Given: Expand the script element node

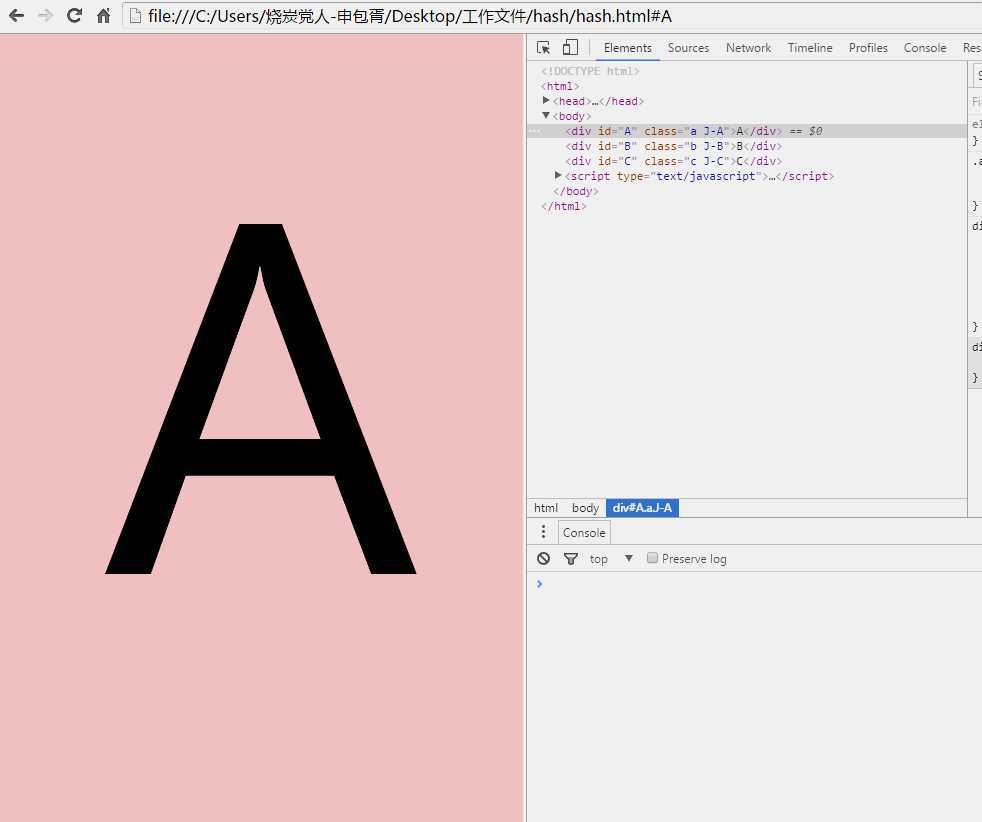Looking at the screenshot, I should pyautogui.click(x=558, y=175).
